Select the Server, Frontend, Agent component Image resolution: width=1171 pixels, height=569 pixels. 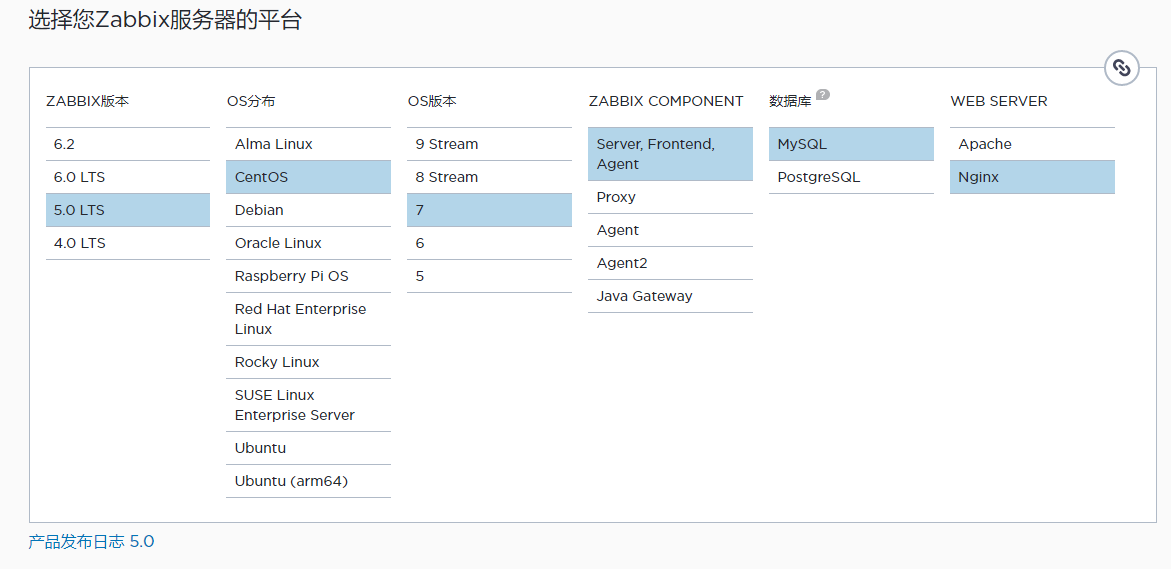(670, 154)
